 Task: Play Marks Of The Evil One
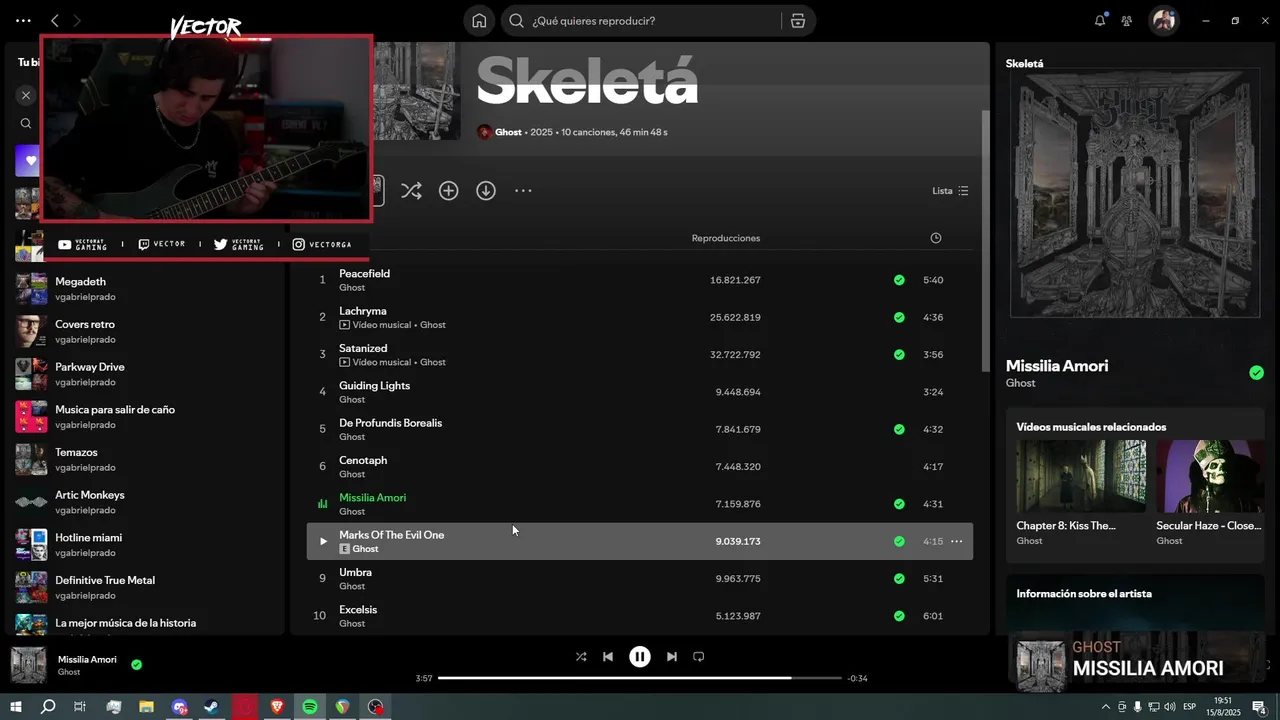[x=323, y=541]
